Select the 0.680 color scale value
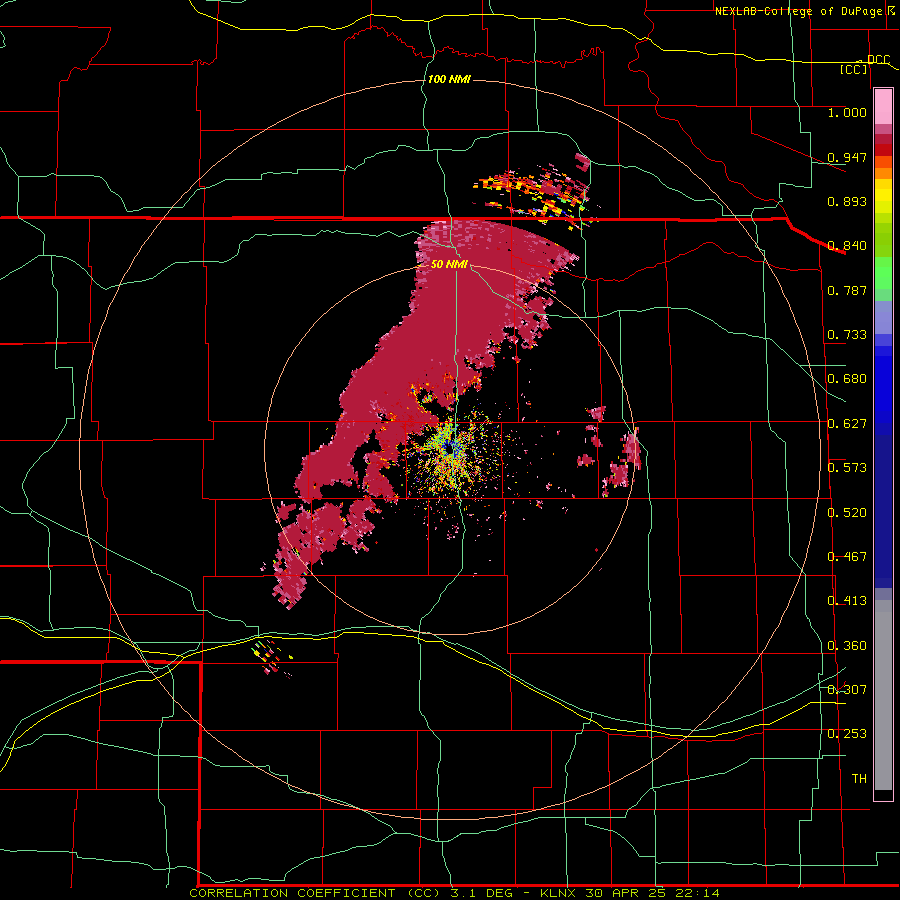 [847, 379]
